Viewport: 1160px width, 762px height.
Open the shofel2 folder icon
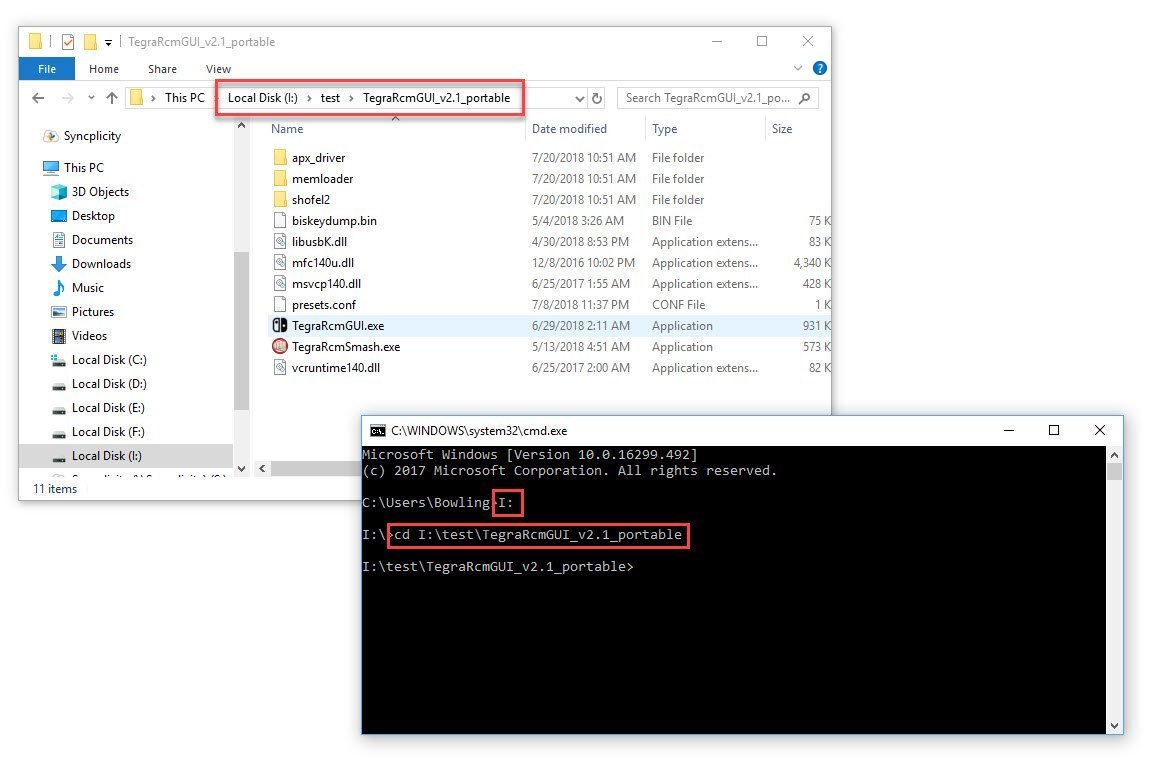(280, 200)
